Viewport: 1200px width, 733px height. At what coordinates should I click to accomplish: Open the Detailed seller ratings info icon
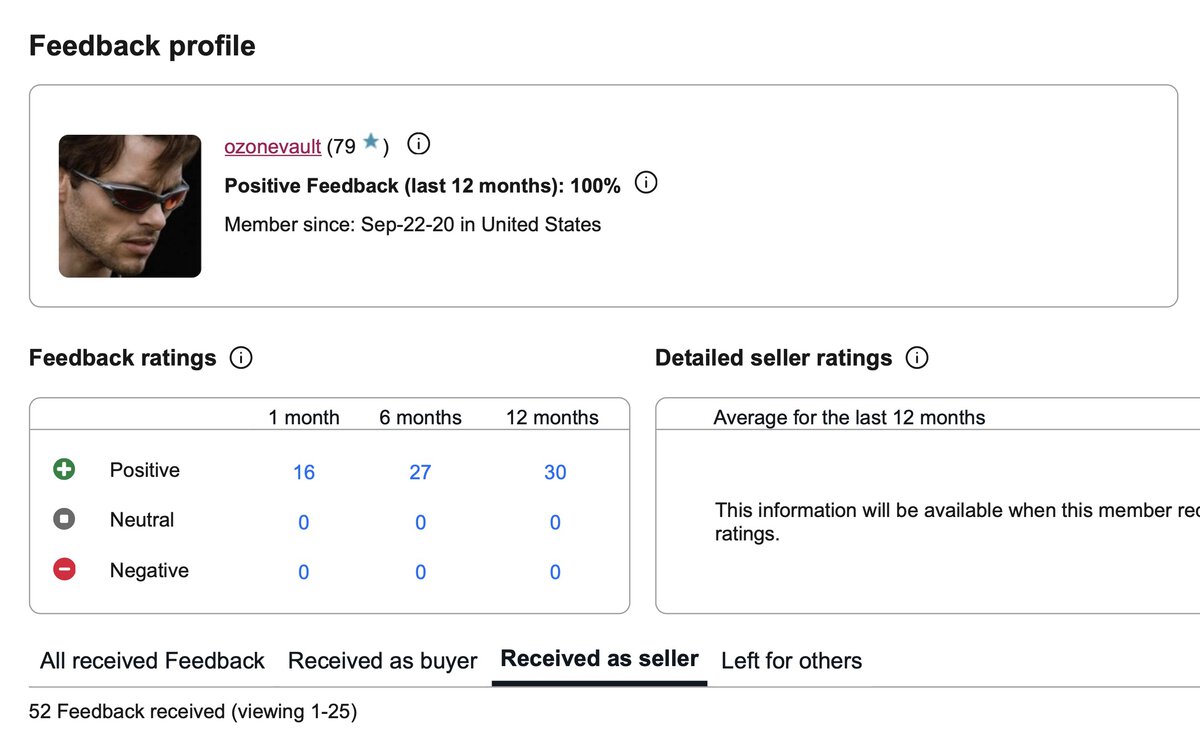click(916, 358)
